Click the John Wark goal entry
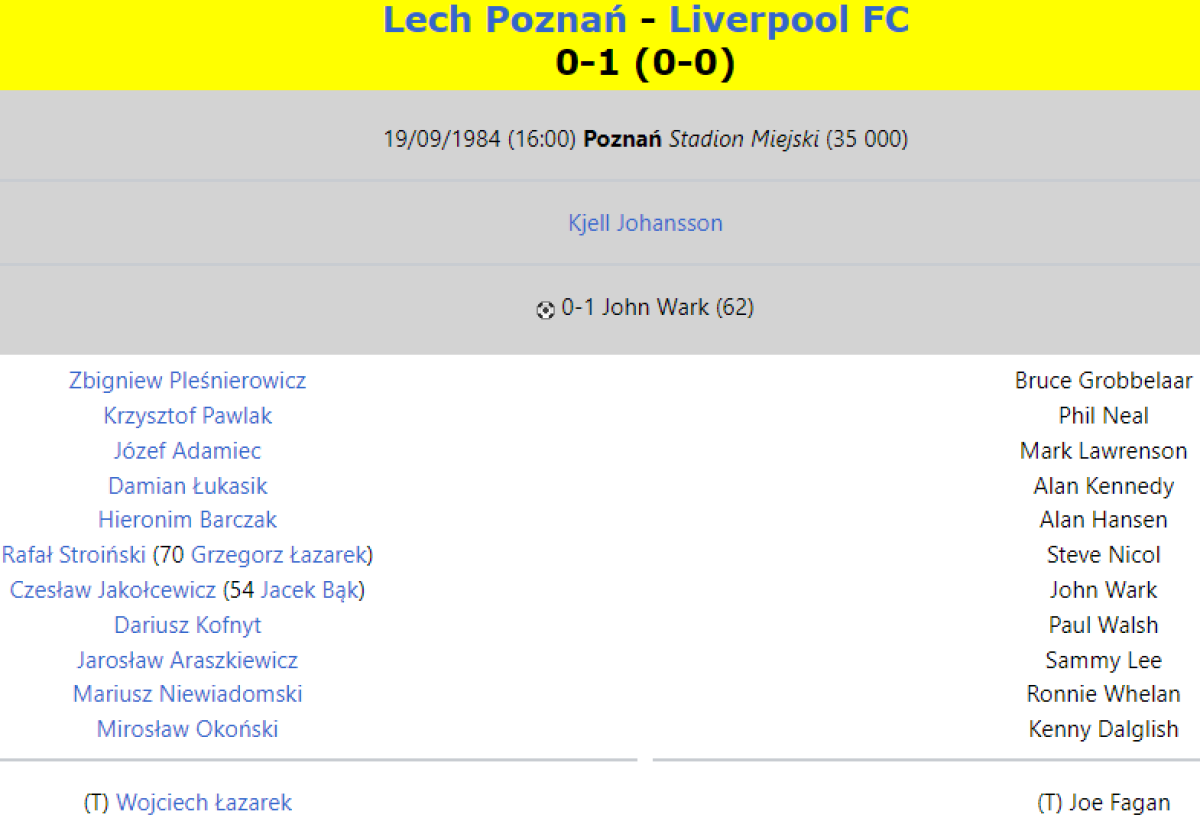Image resolution: width=1200 pixels, height=818 pixels. pos(658,308)
